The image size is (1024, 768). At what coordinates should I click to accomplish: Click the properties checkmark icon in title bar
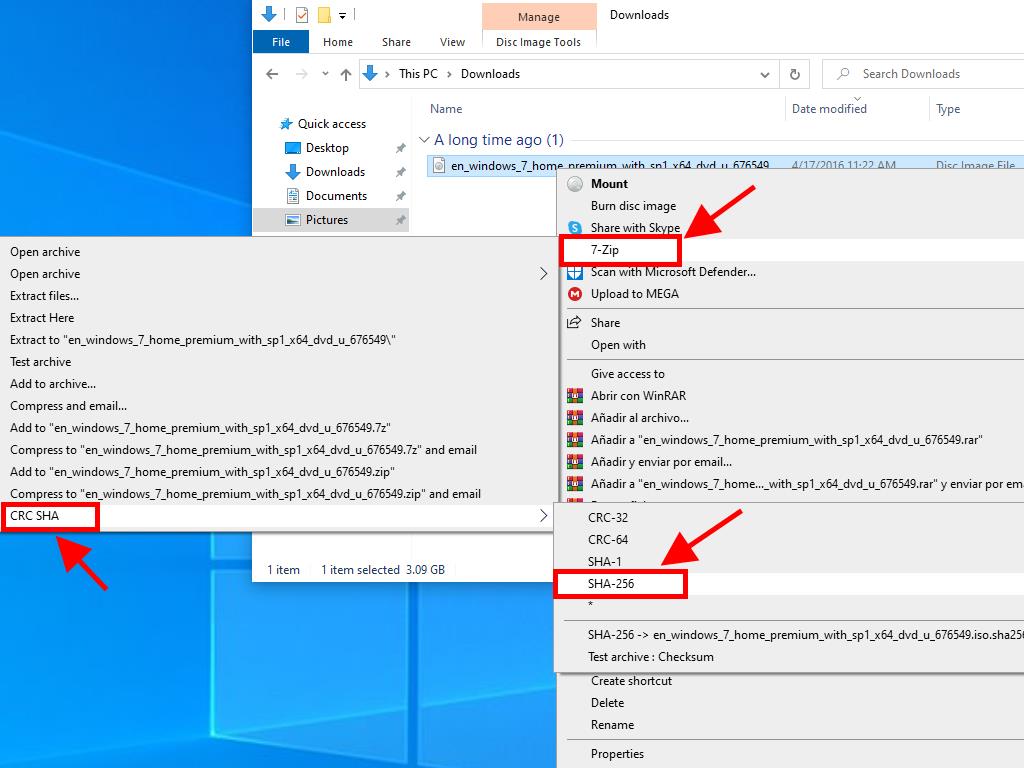(302, 15)
